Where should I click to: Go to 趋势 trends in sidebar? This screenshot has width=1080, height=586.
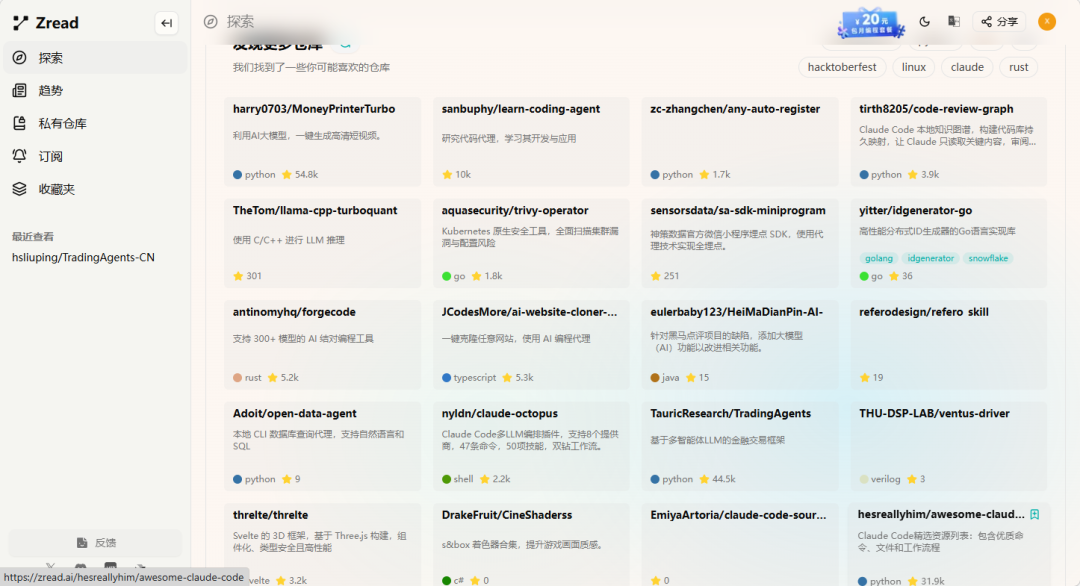pos(95,91)
